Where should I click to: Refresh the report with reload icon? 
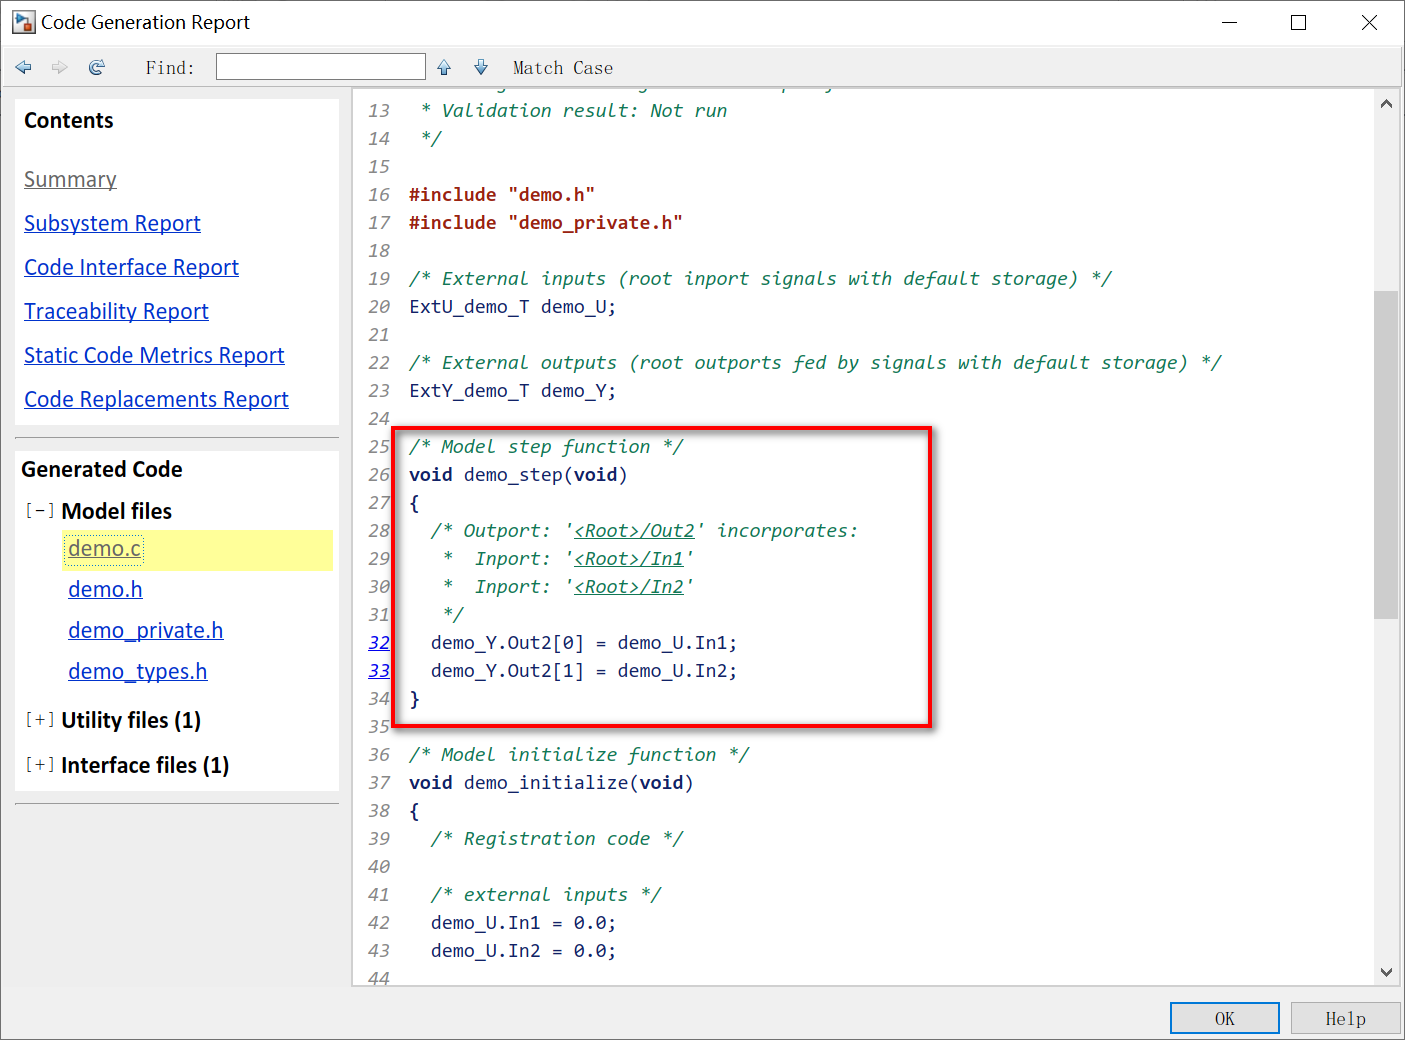point(97,67)
